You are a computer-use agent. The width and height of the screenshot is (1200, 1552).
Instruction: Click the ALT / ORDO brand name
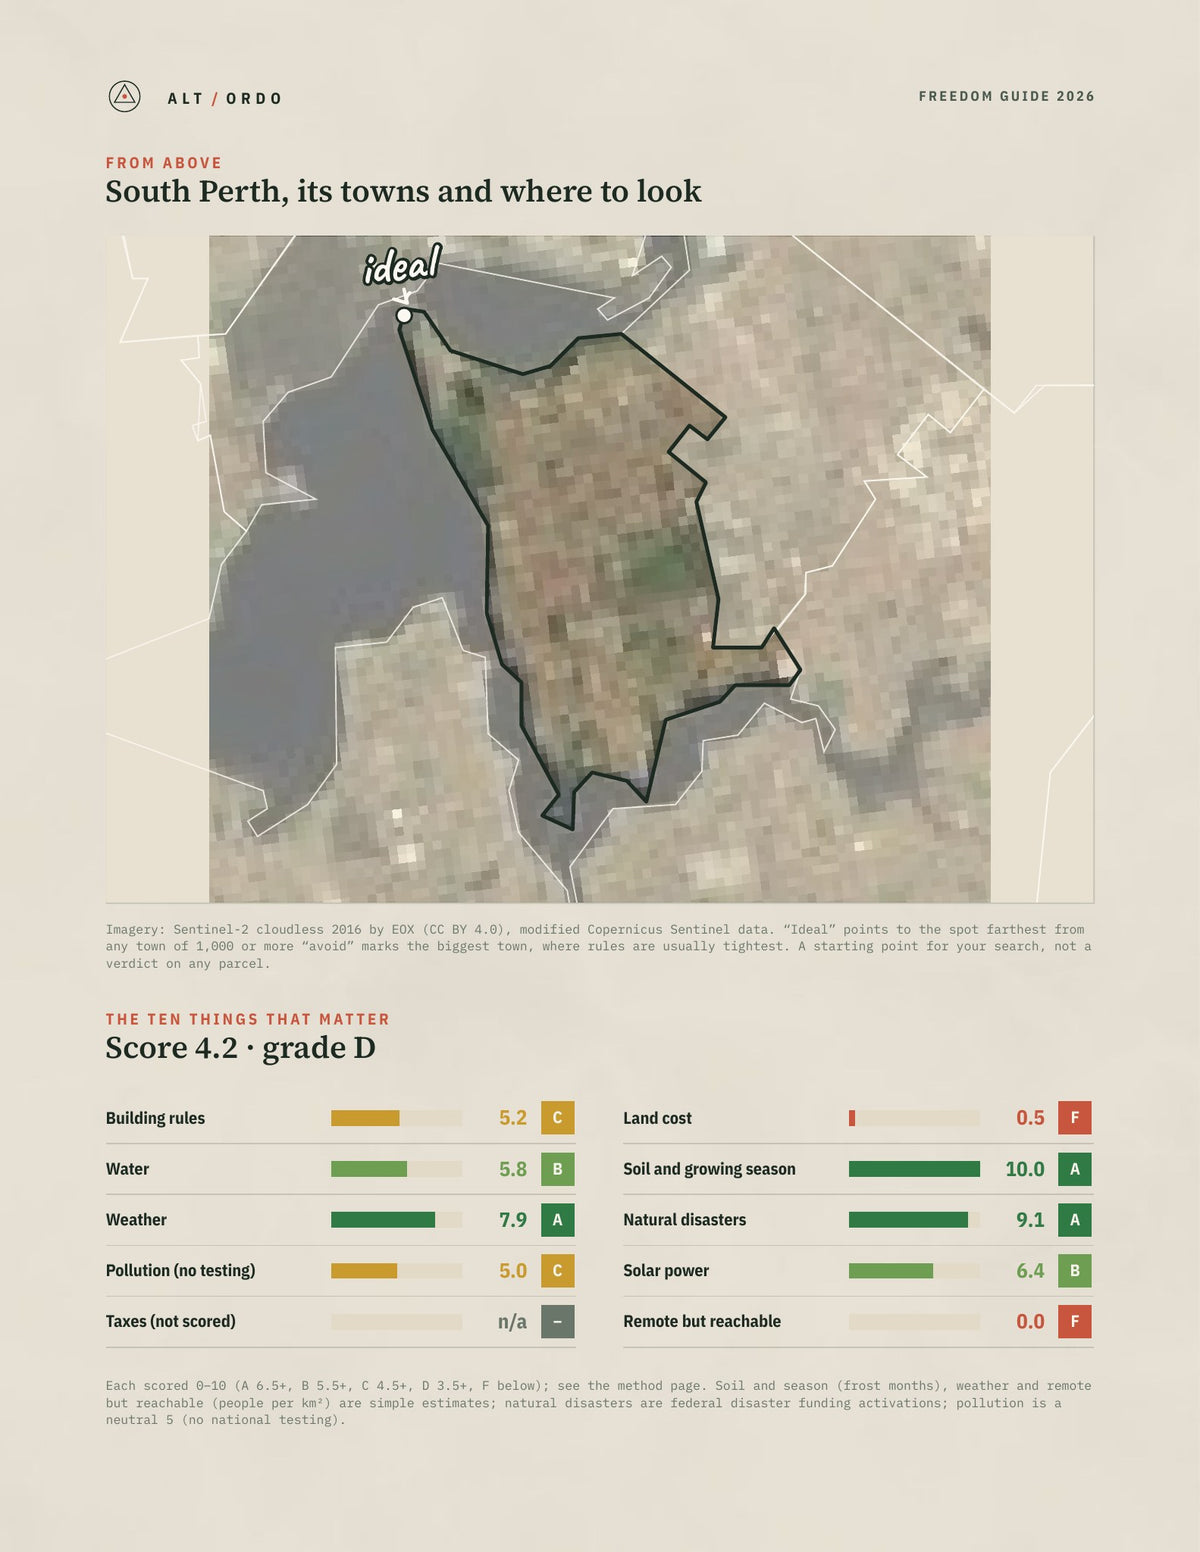point(225,98)
